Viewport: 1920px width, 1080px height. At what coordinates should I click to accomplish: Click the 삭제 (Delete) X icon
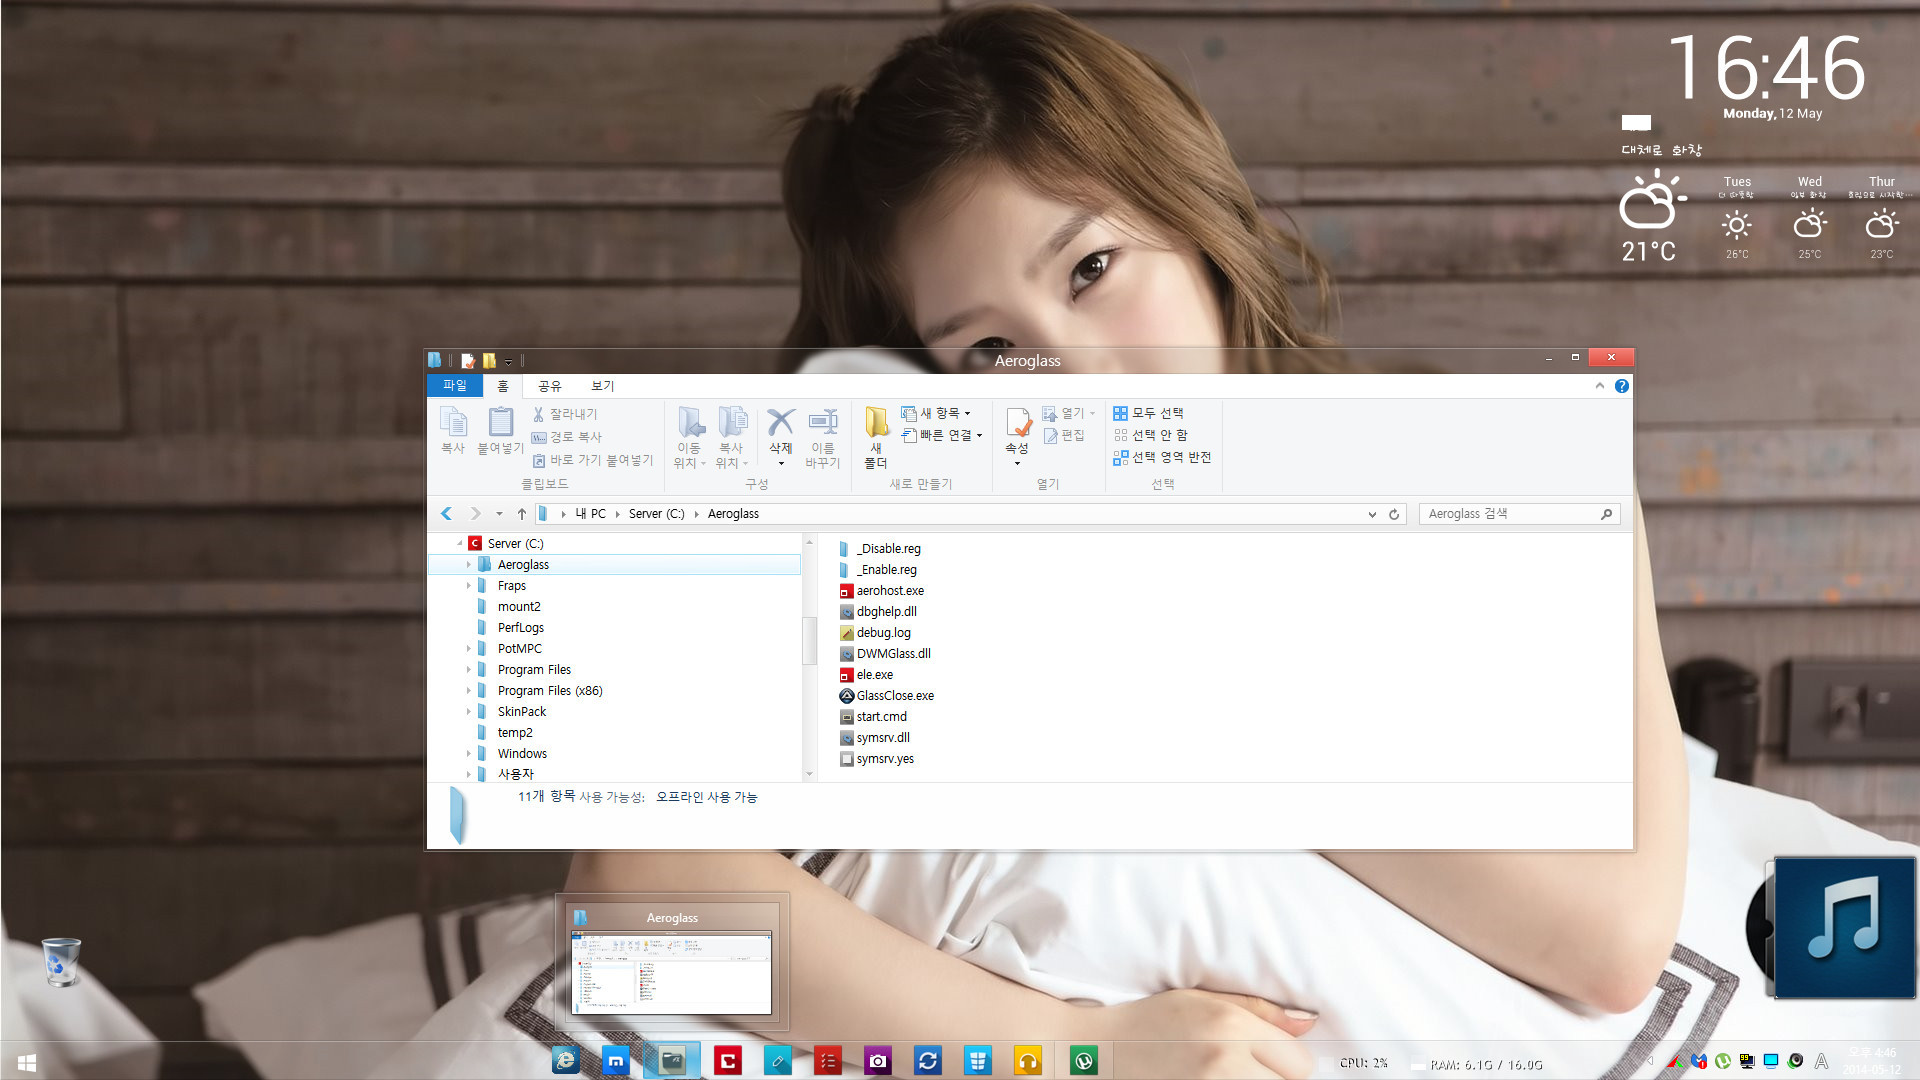(781, 422)
